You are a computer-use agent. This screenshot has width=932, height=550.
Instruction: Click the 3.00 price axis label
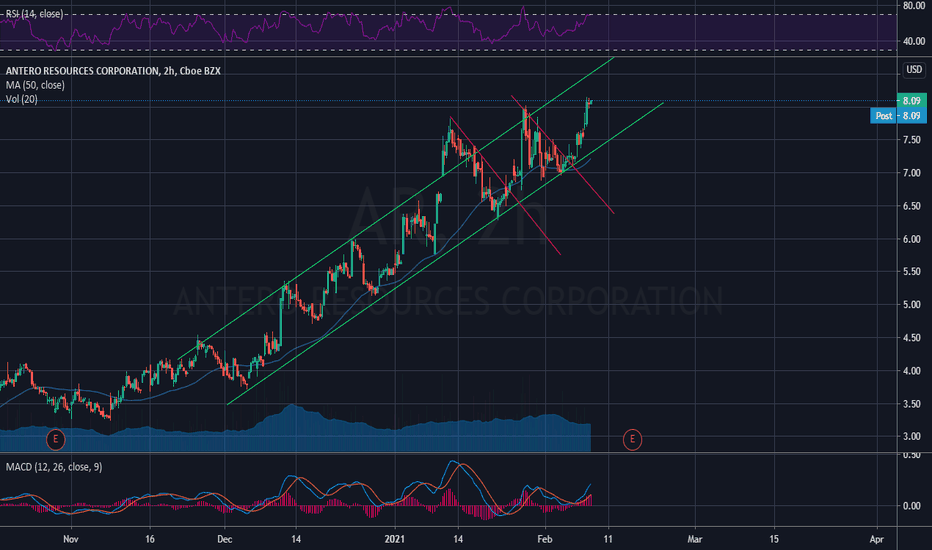pyautogui.click(x=911, y=436)
